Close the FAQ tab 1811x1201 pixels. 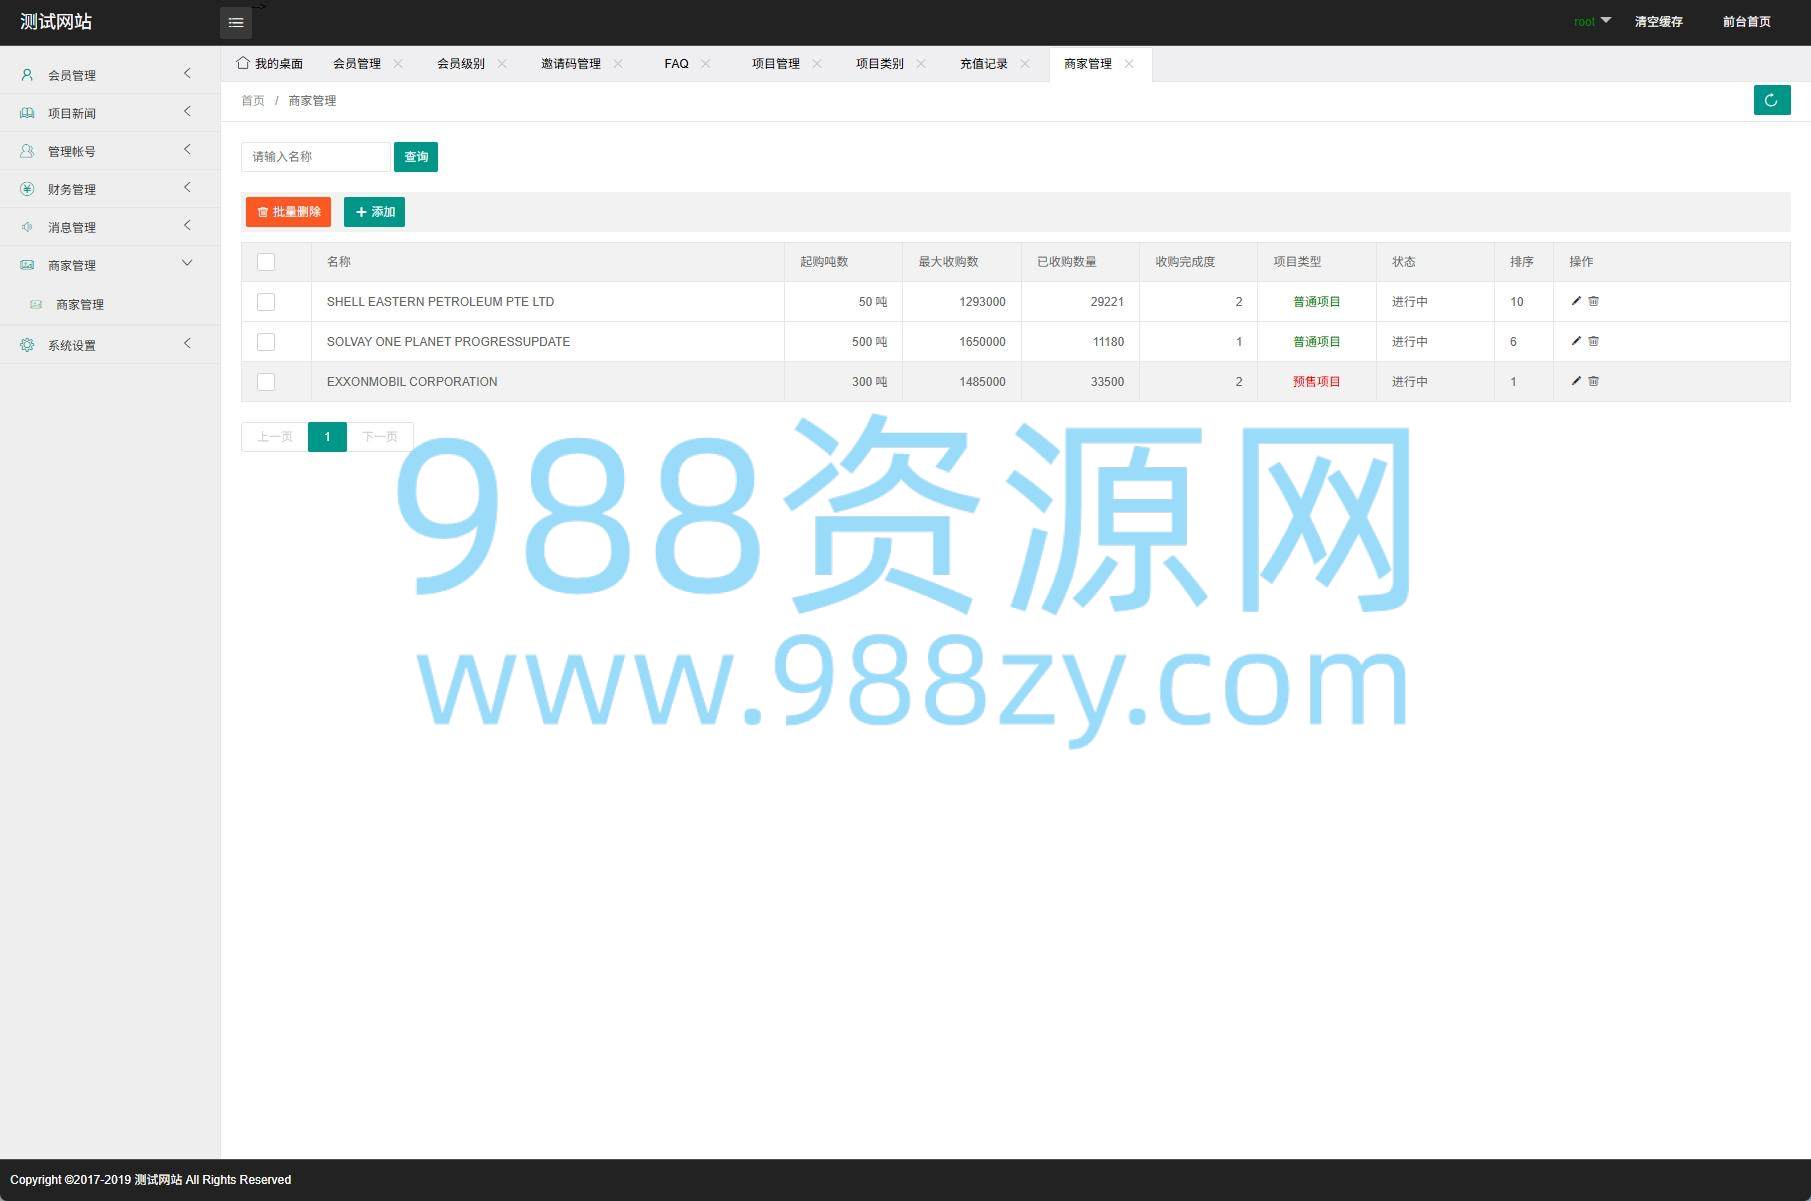706,63
